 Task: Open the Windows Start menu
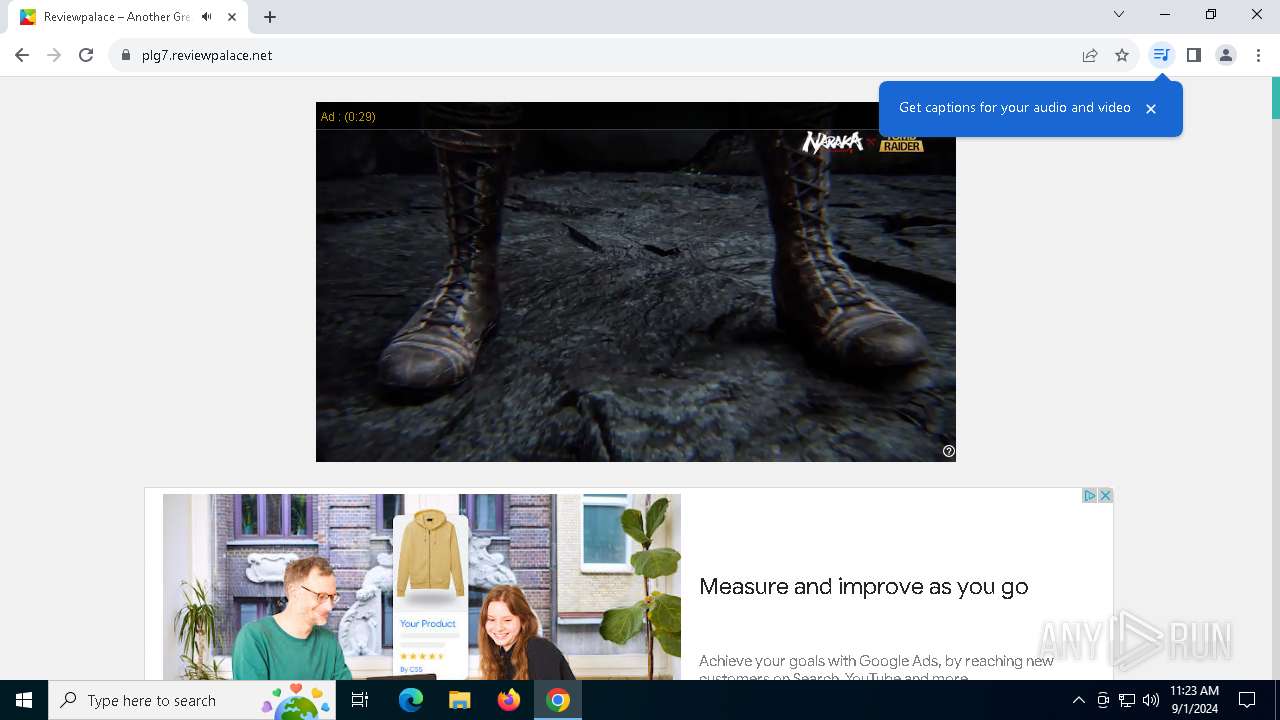(24, 700)
